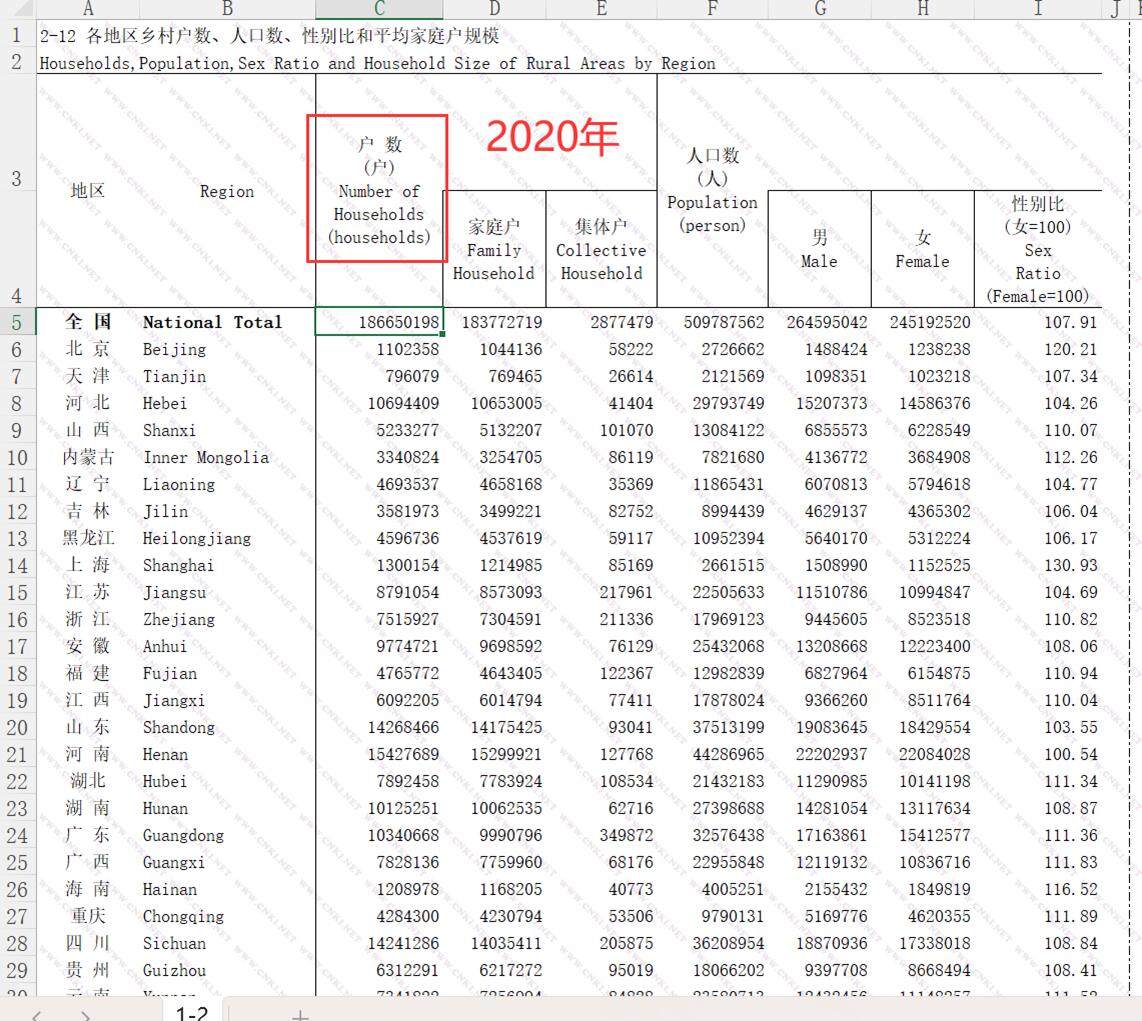Image resolution: width=1142 pixels, height=1021 pixels.
Task: Click the Heilongjiang region cell
Action: tap(197, 538)
